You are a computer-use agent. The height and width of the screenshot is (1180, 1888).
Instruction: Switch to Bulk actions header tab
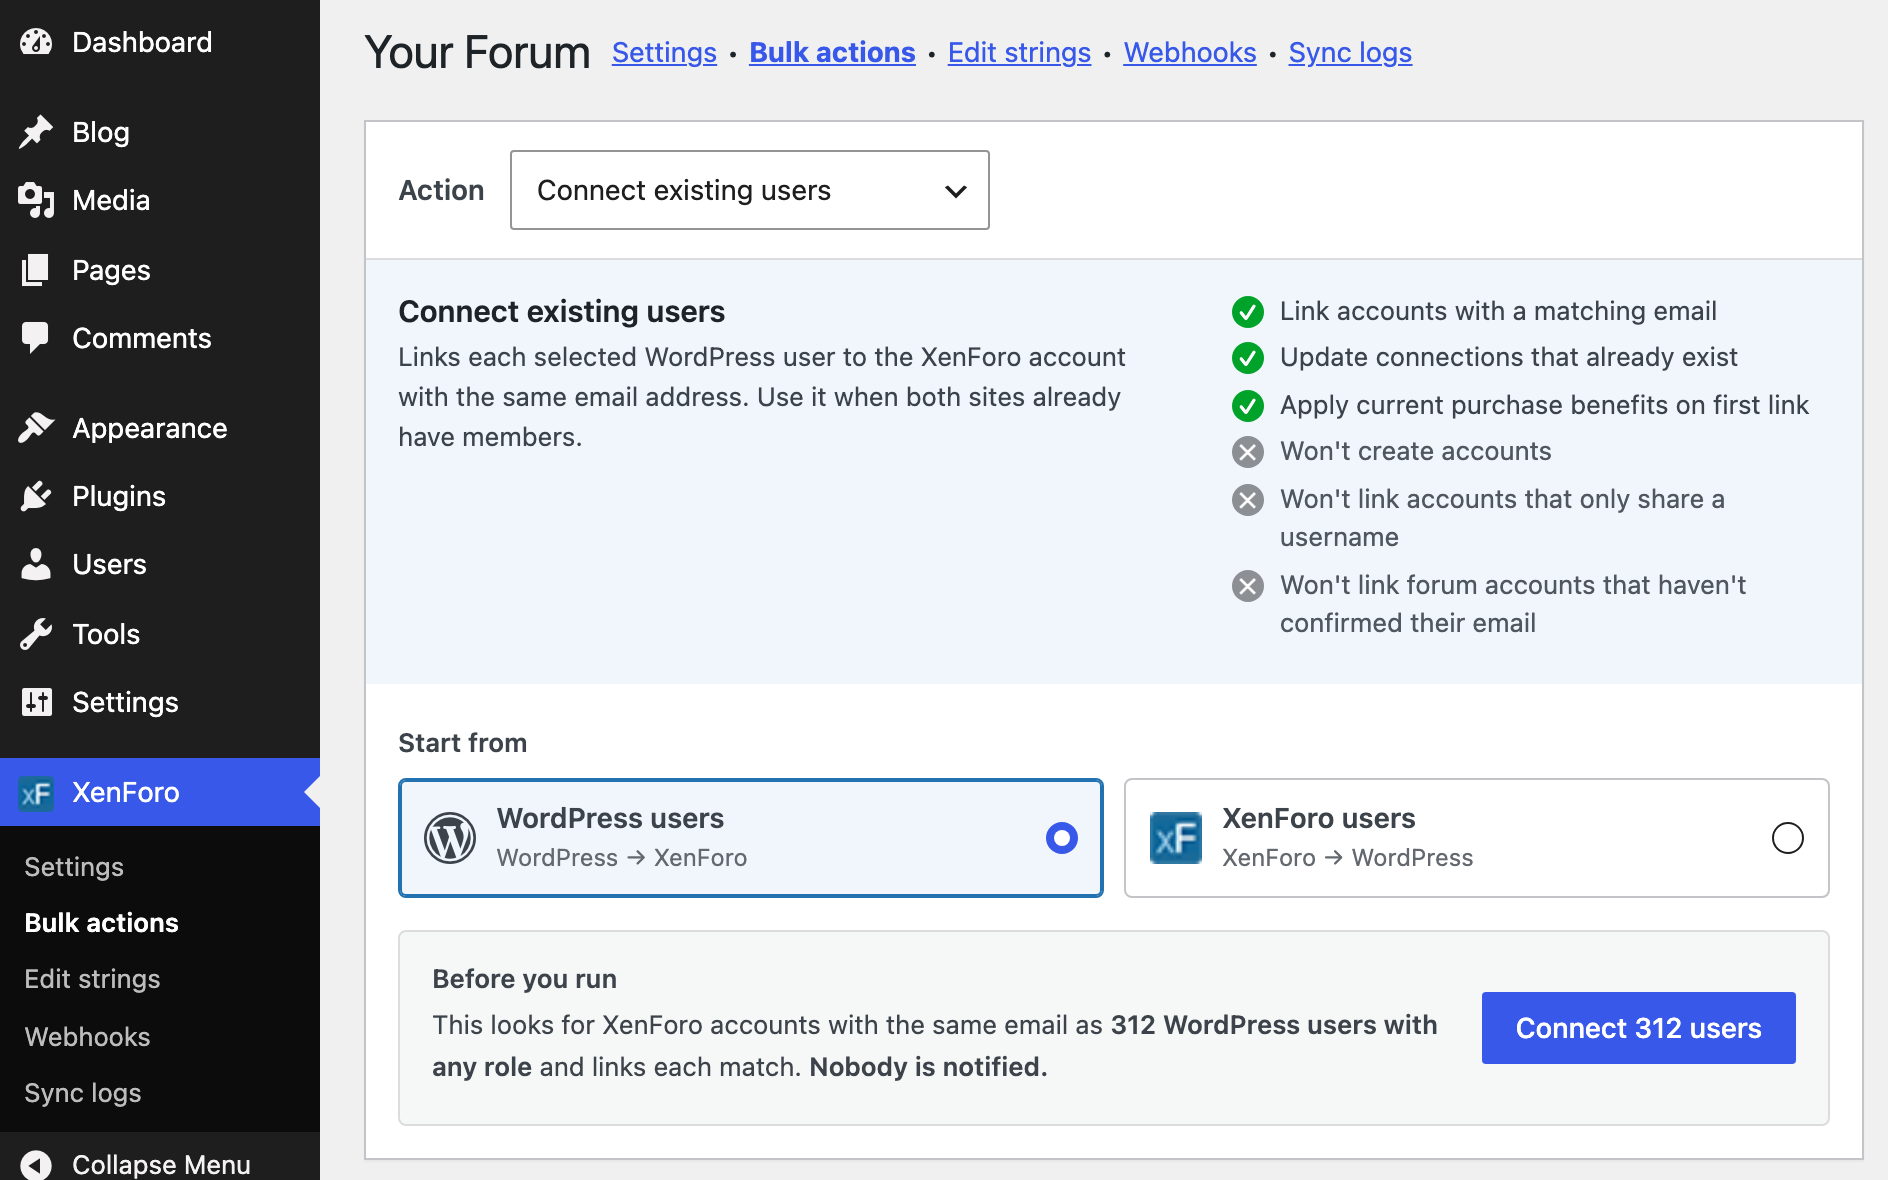point(832,52)
